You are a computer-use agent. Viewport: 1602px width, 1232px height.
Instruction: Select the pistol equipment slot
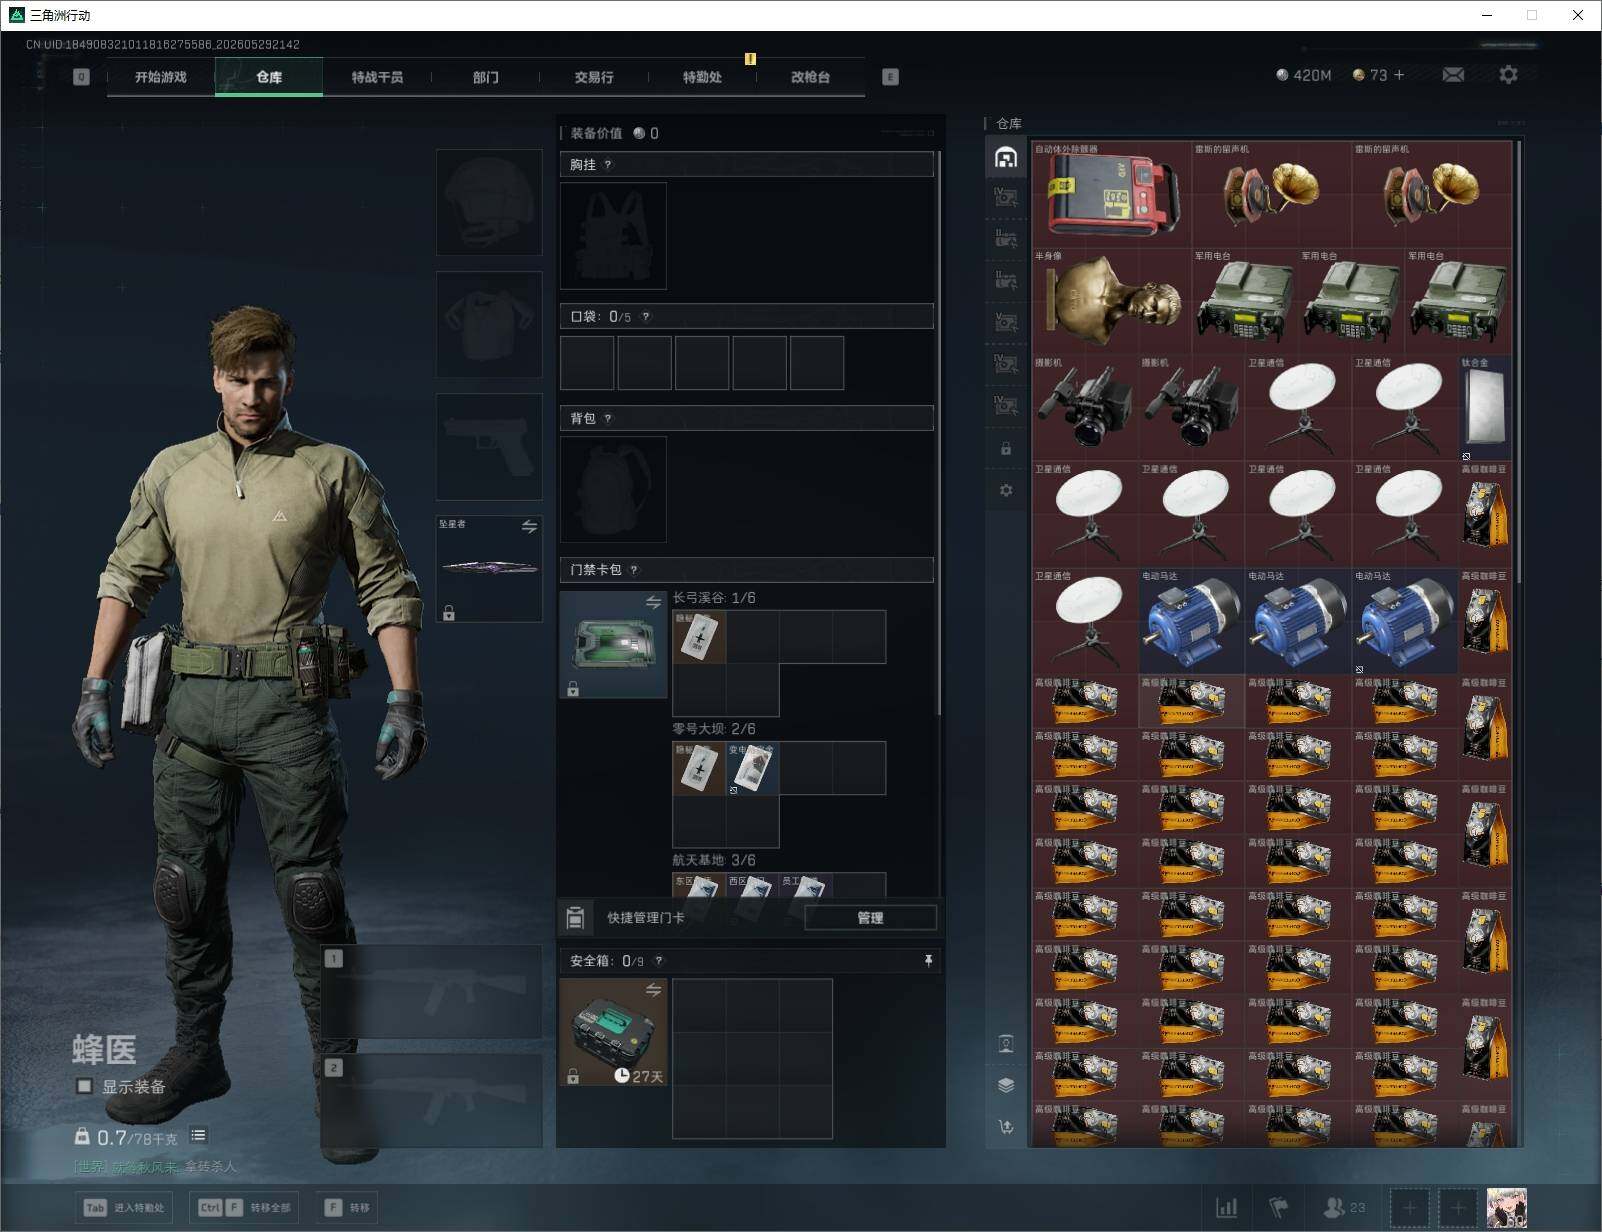489,446
